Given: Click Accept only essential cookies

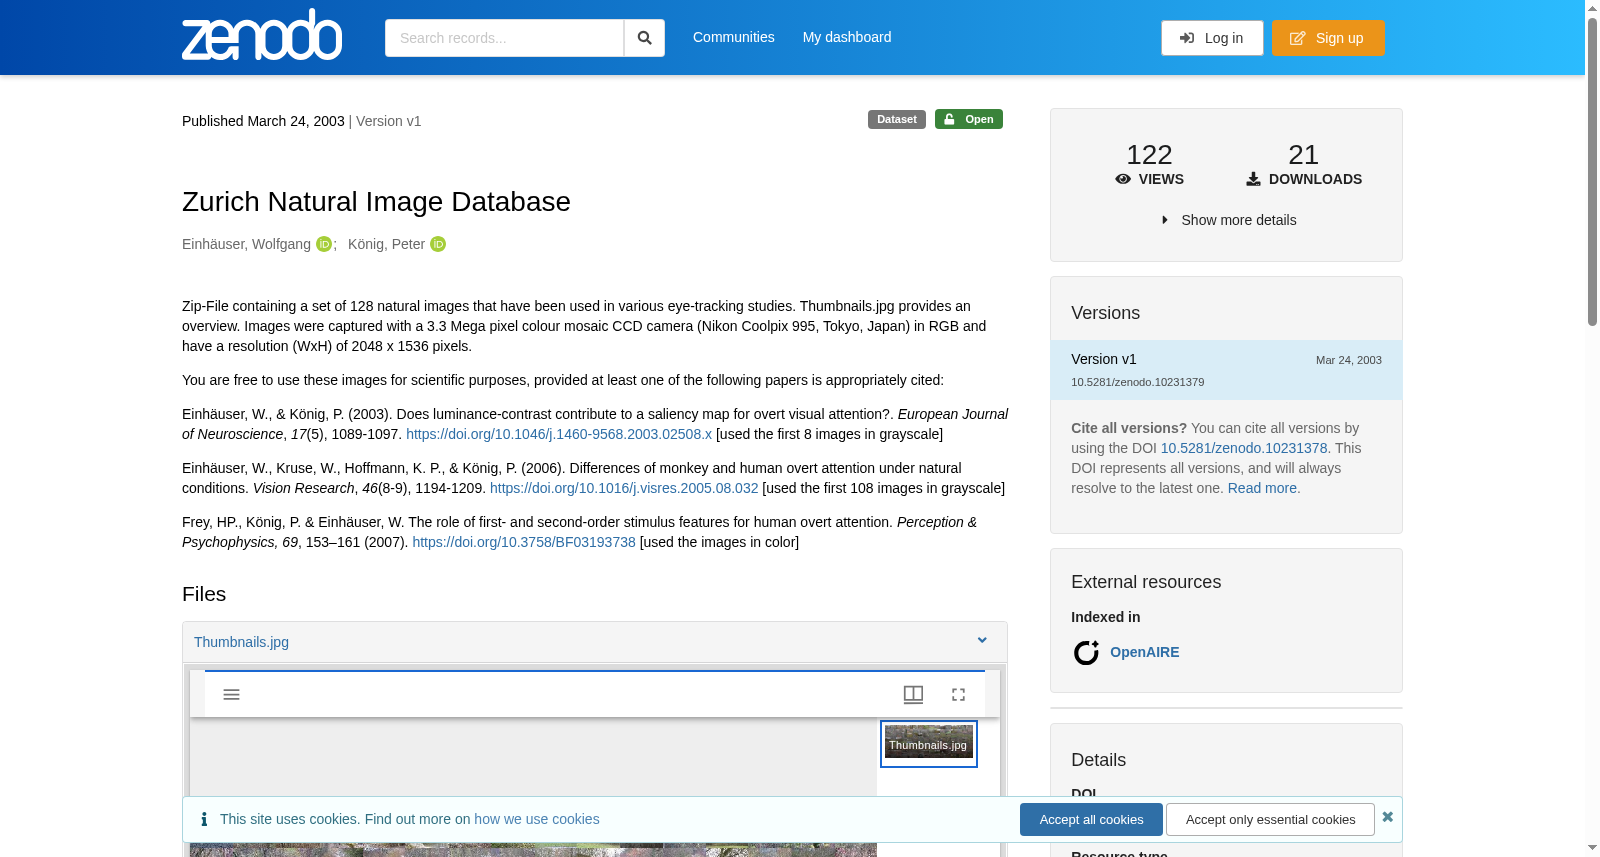Looking at the screenshot, I should pos(1270,819).
